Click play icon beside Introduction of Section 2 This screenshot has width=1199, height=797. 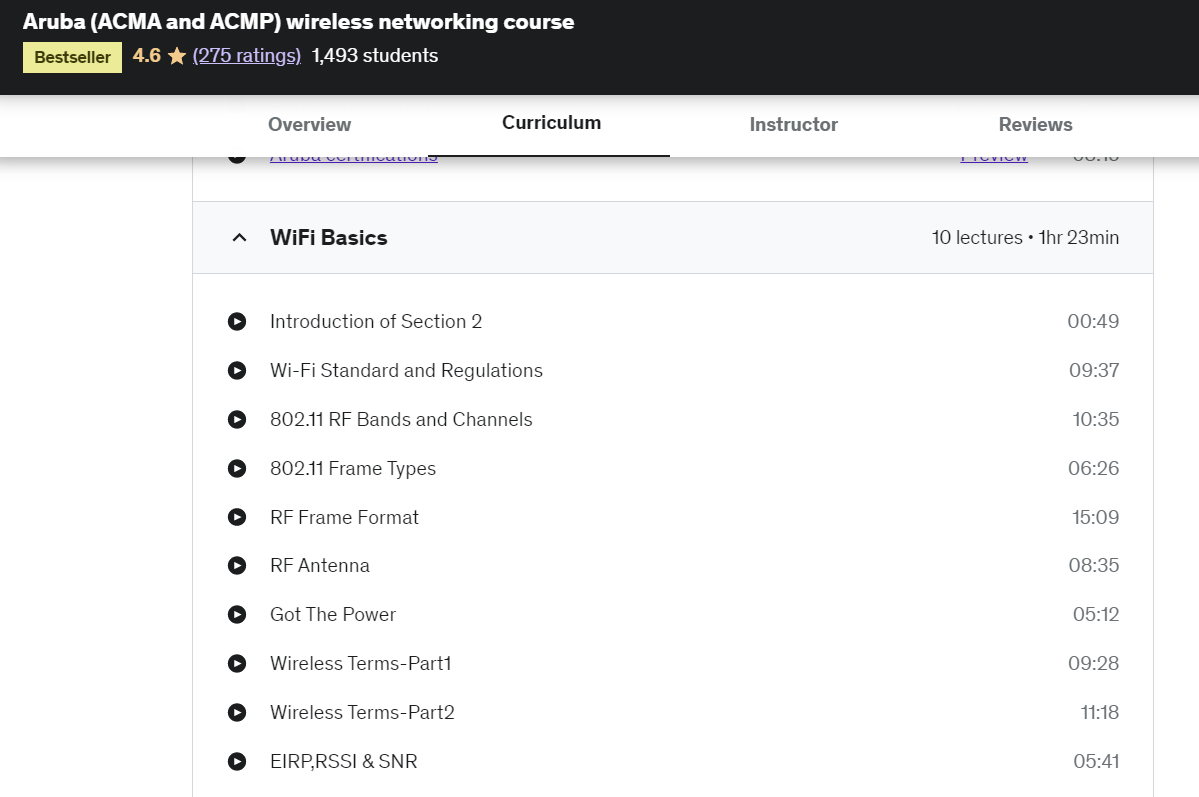point(237,321)
